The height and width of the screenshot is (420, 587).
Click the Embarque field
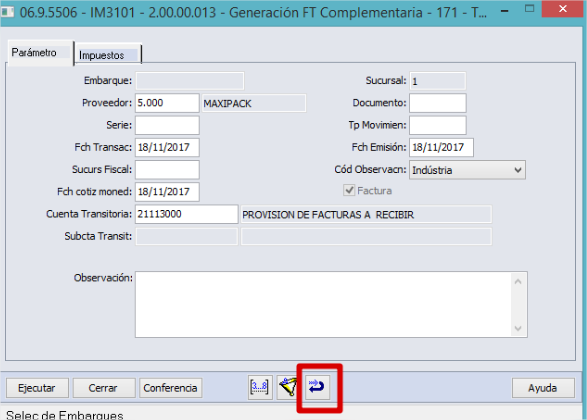click(x=190, y=81)
